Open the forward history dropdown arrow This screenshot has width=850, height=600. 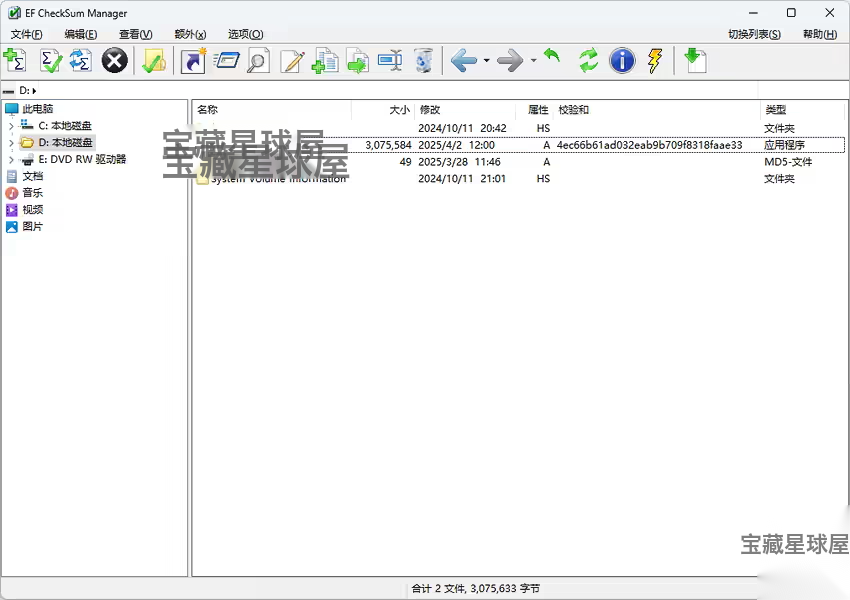[533, 60]
